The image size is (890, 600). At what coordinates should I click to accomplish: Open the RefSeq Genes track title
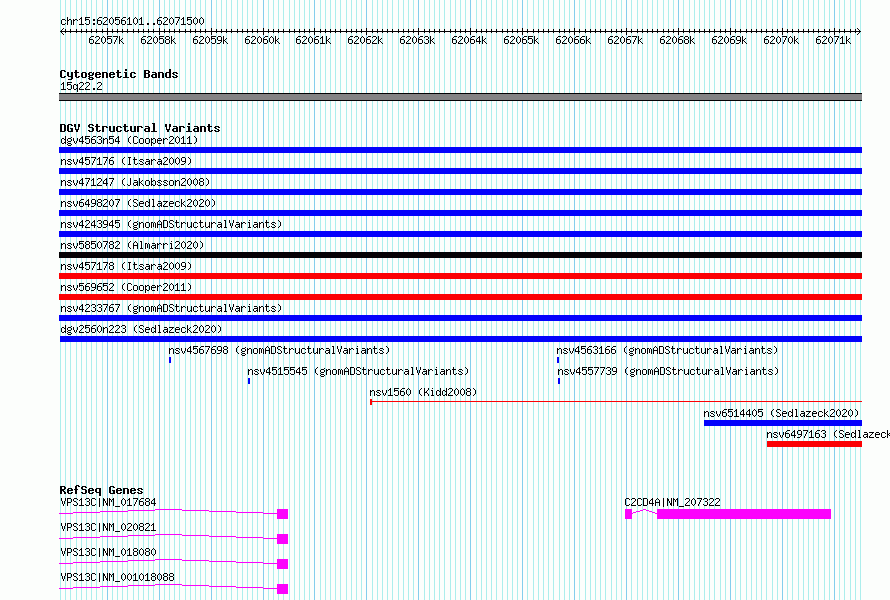(101, 490)
